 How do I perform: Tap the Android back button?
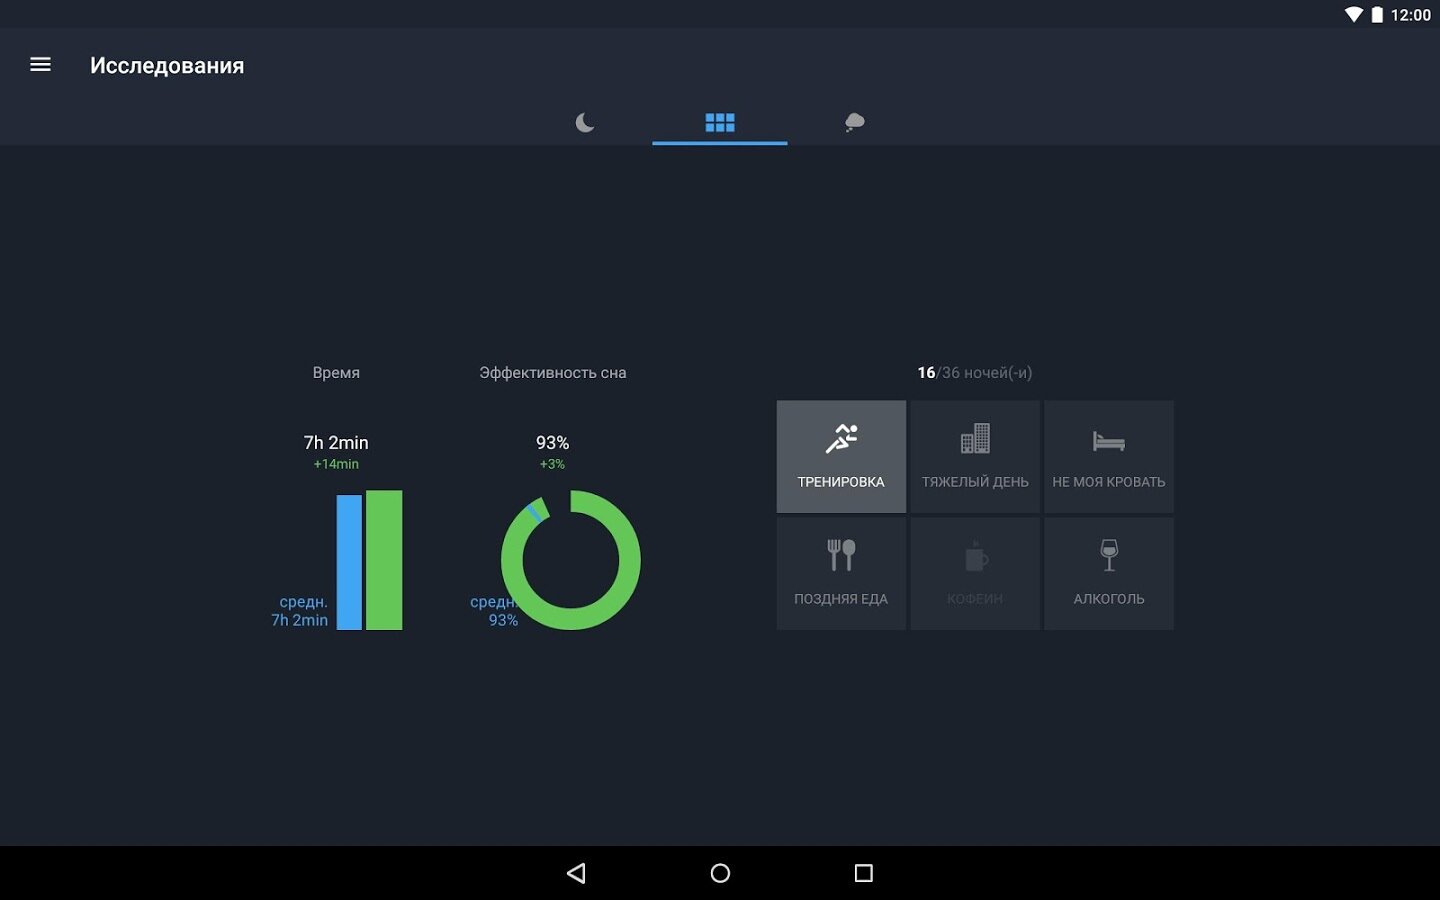point(576,873)
